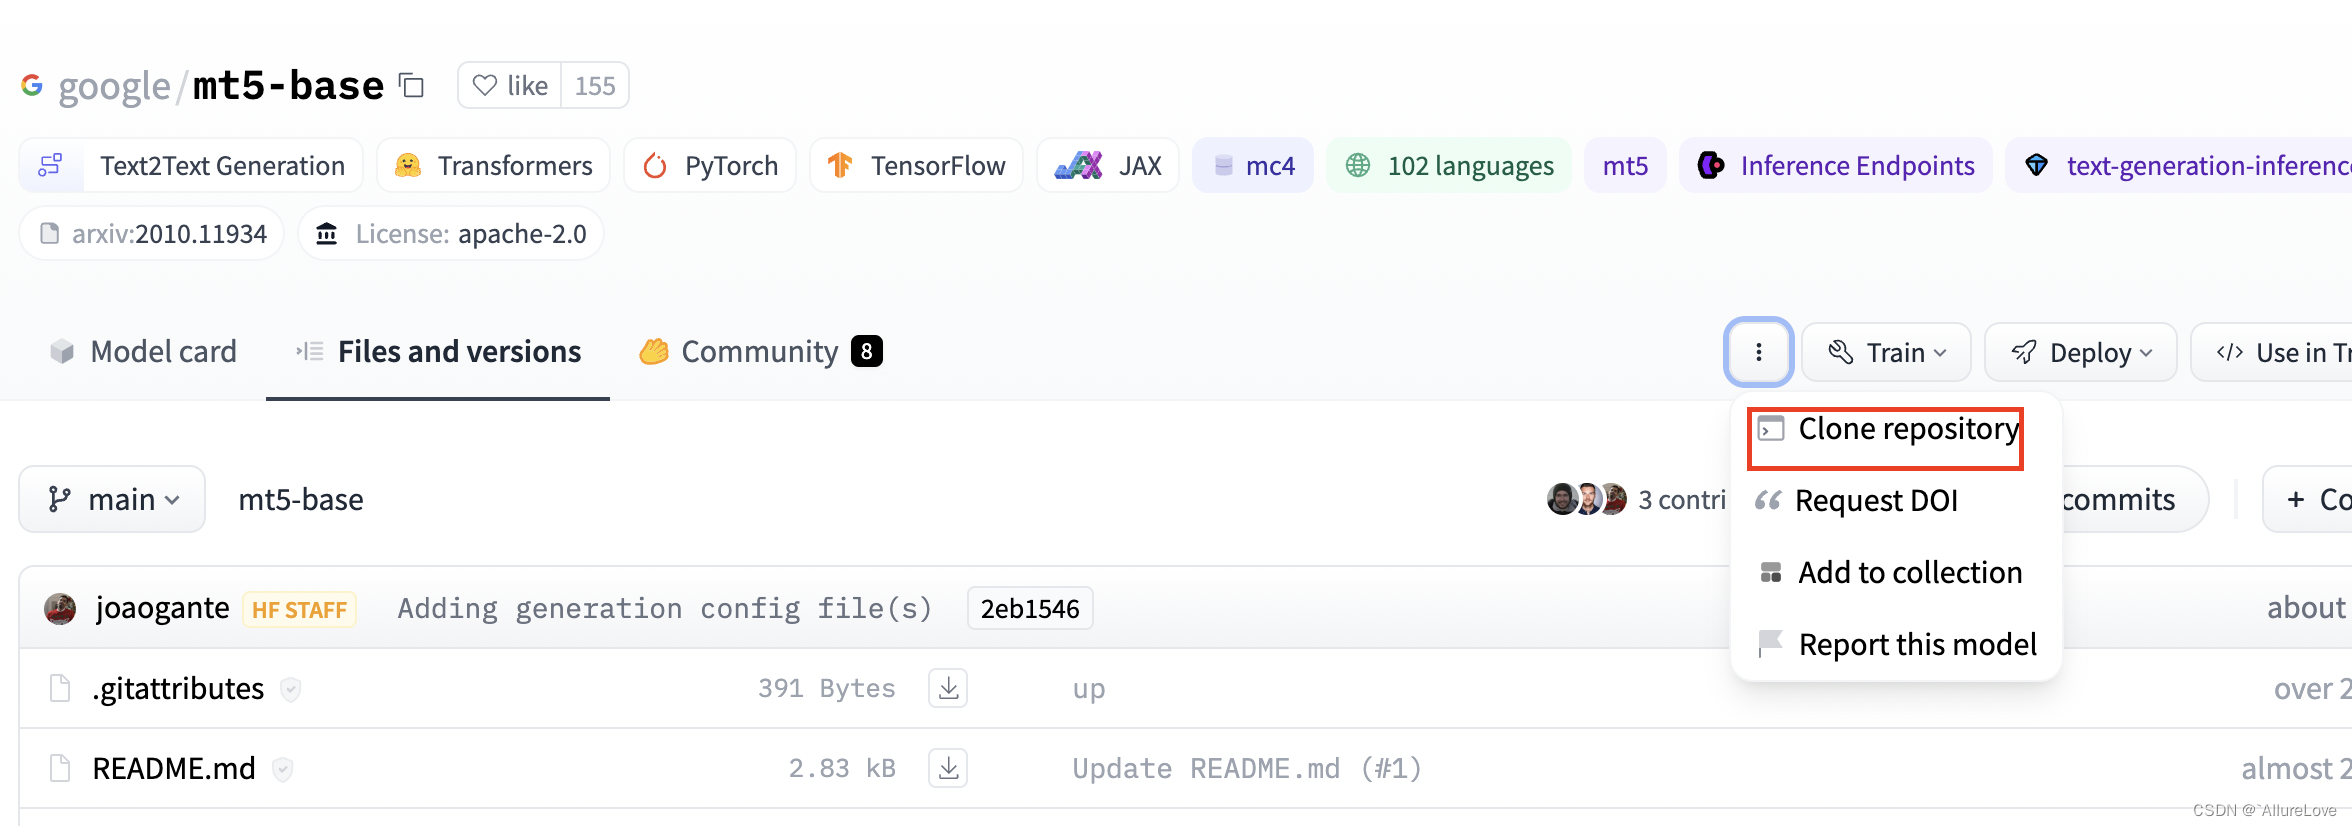Viewport: 2352px width, 826px height.
Task: Toggle the PyTorch library tag
Action: click(x=710, y=165)
